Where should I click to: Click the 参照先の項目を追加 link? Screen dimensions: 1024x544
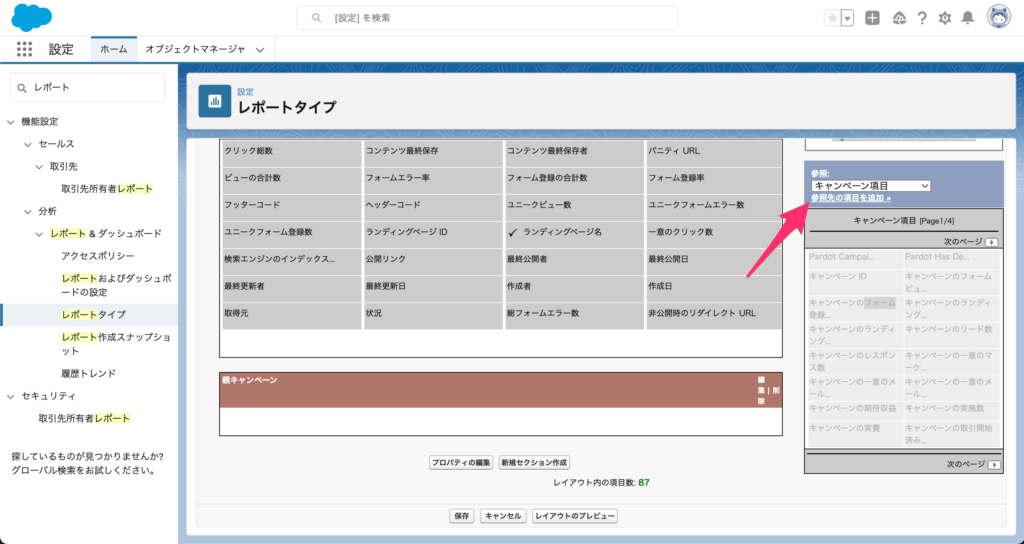[x=850, y=198]
